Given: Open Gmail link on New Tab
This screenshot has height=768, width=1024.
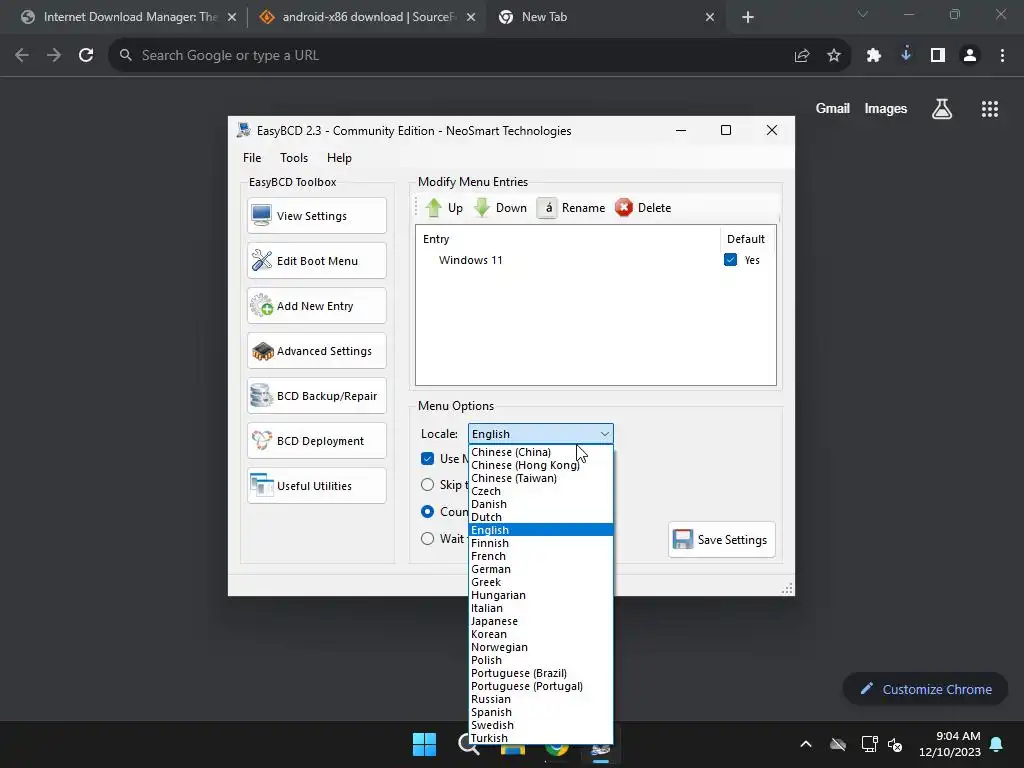Looking at the screenshot, I should (833, 108).
